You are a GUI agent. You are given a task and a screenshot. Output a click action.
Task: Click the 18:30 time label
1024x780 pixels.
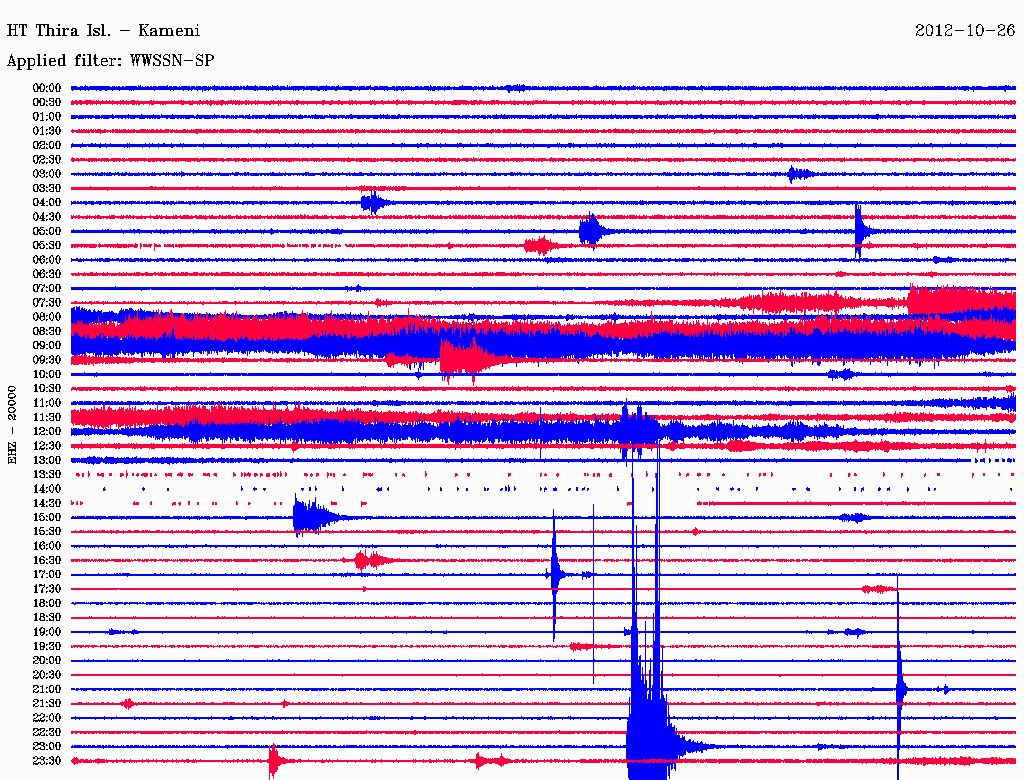(x=47, y=618)
